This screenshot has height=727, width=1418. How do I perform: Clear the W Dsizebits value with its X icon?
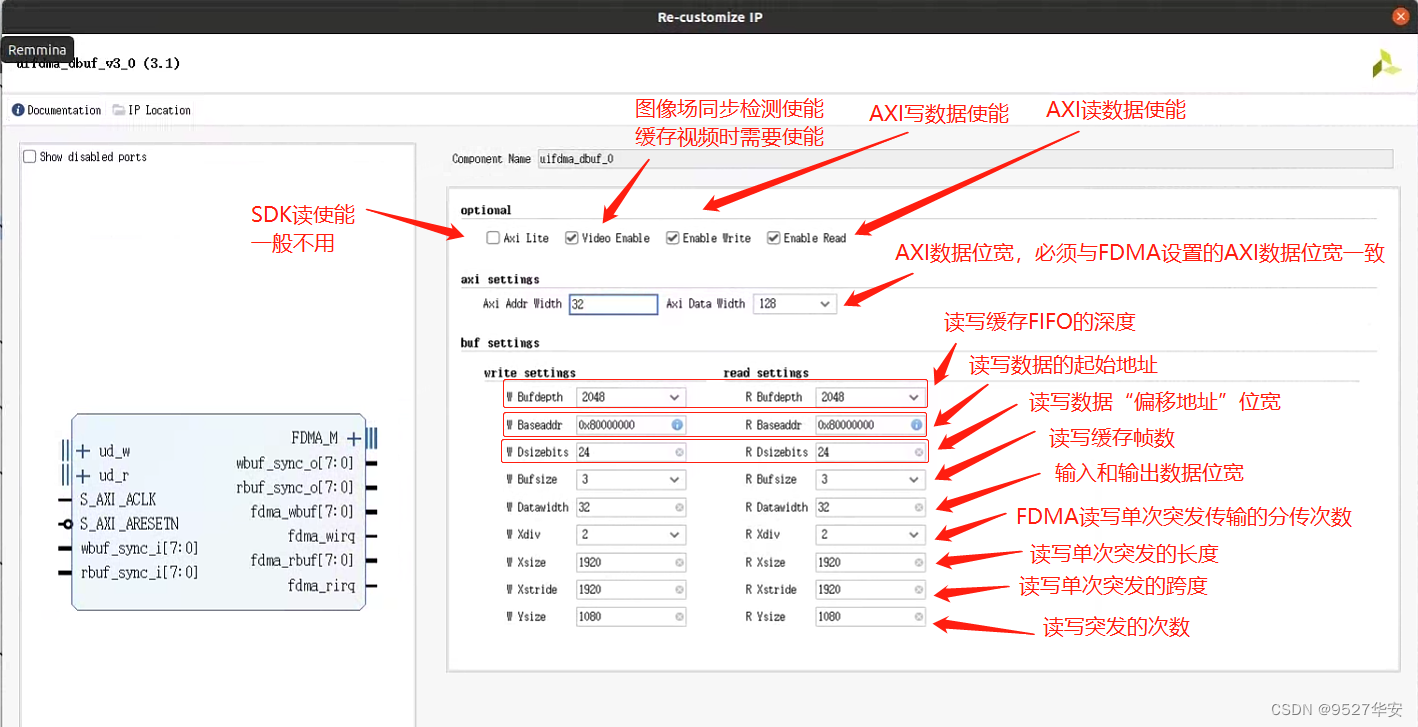point(679,452)
